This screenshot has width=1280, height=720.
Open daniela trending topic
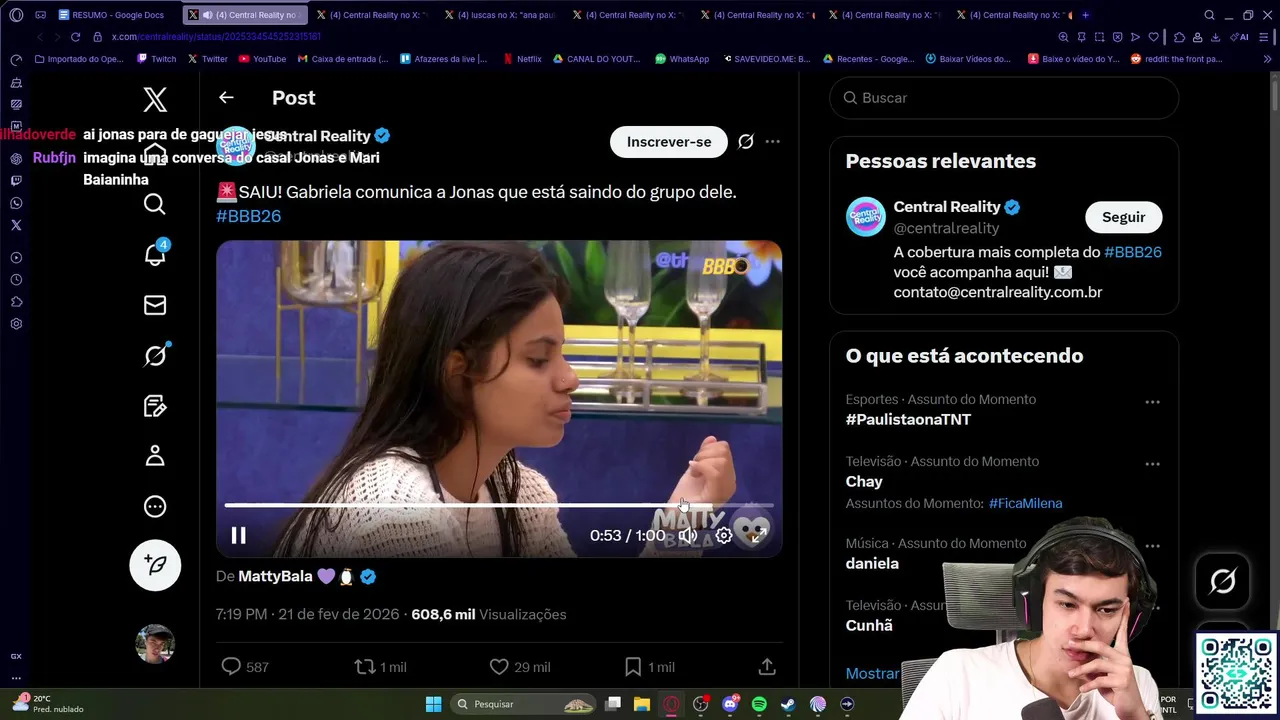coord(872,564)
